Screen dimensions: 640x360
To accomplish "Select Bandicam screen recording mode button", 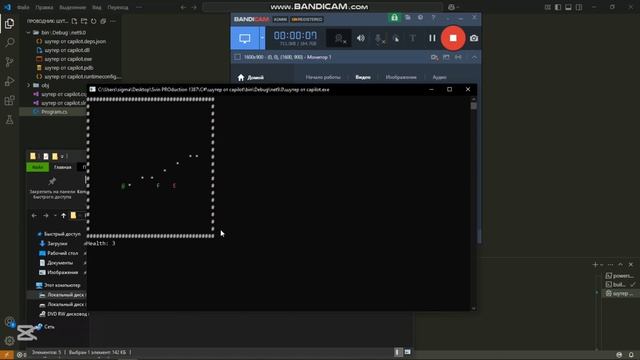I will (x=244, y=38).
